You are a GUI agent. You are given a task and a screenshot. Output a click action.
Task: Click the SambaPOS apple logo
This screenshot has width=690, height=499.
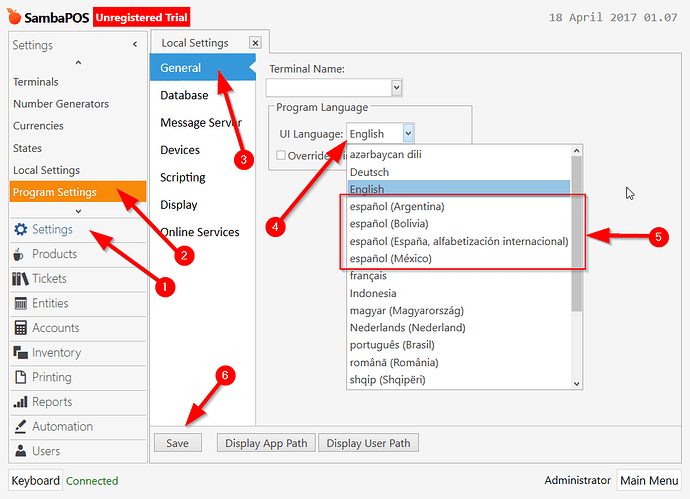(x=14, y=17)
